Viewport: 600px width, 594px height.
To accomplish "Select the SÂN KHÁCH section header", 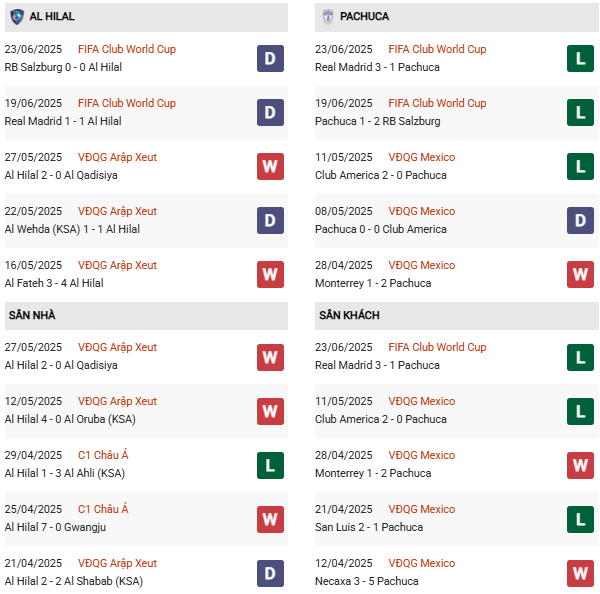I will (x=349, y=316).
